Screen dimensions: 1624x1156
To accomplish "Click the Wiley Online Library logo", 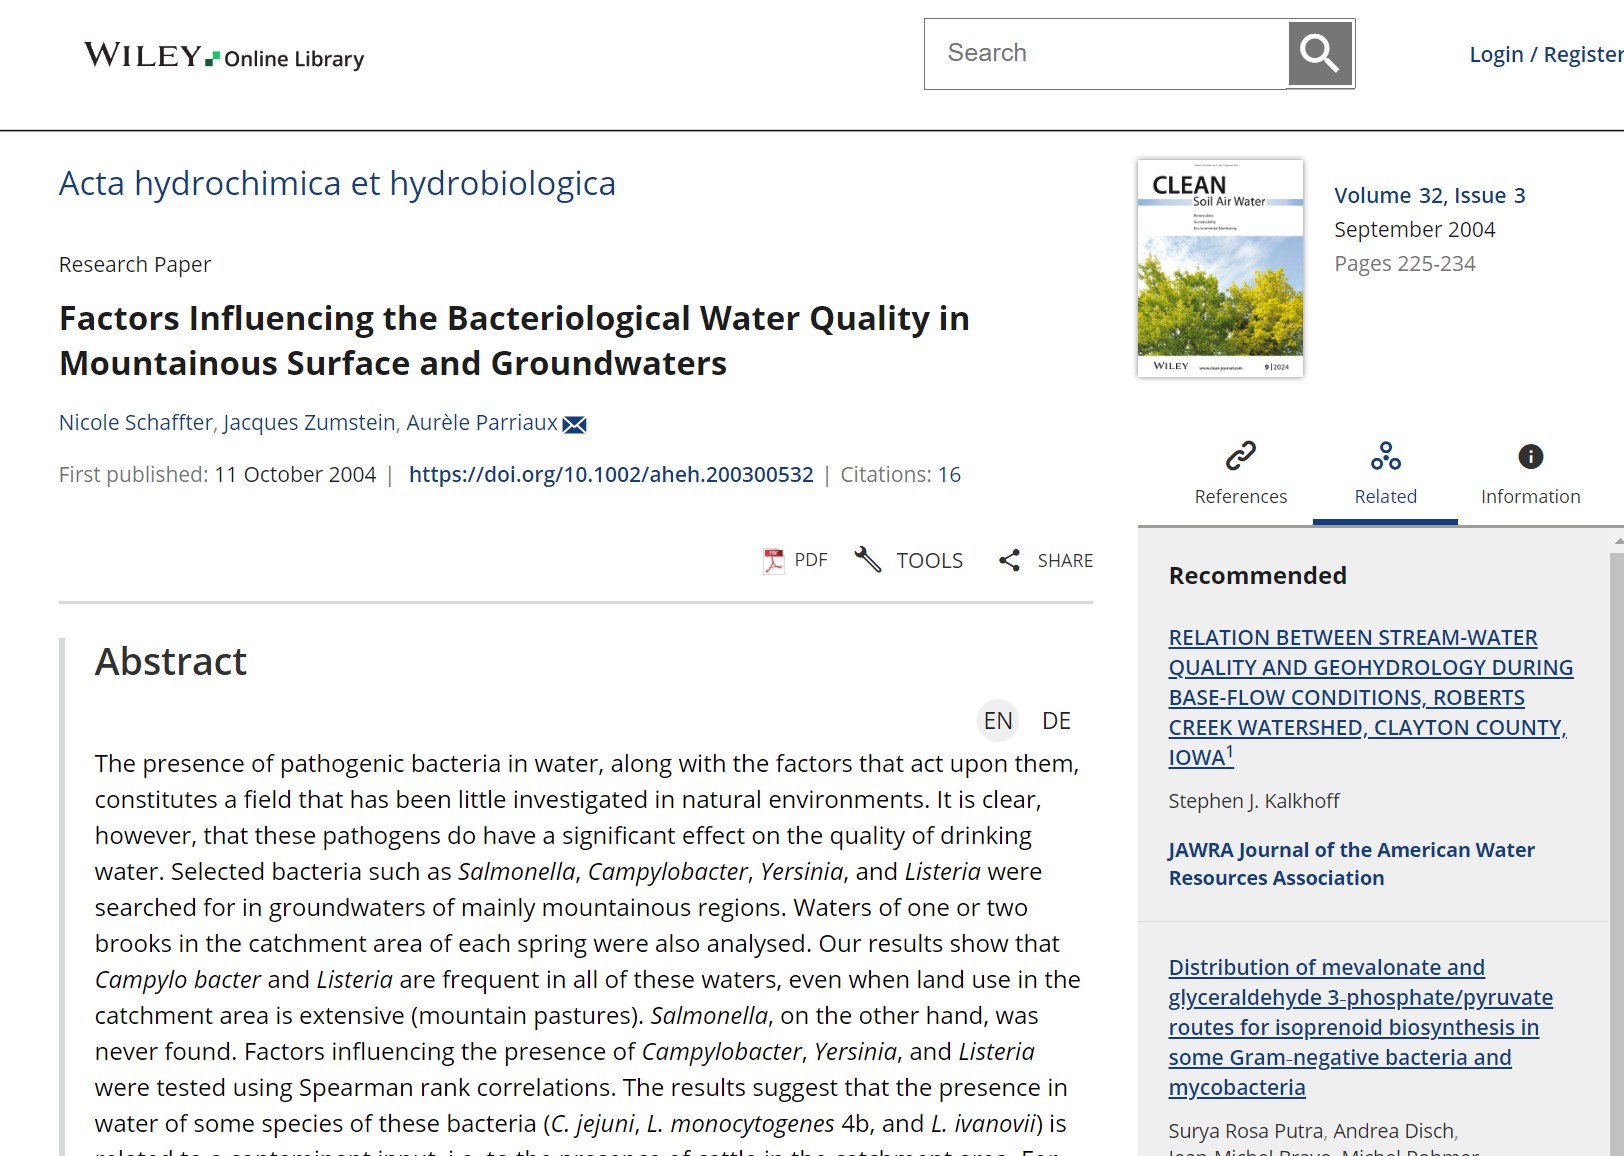I will tap(222, 57).
